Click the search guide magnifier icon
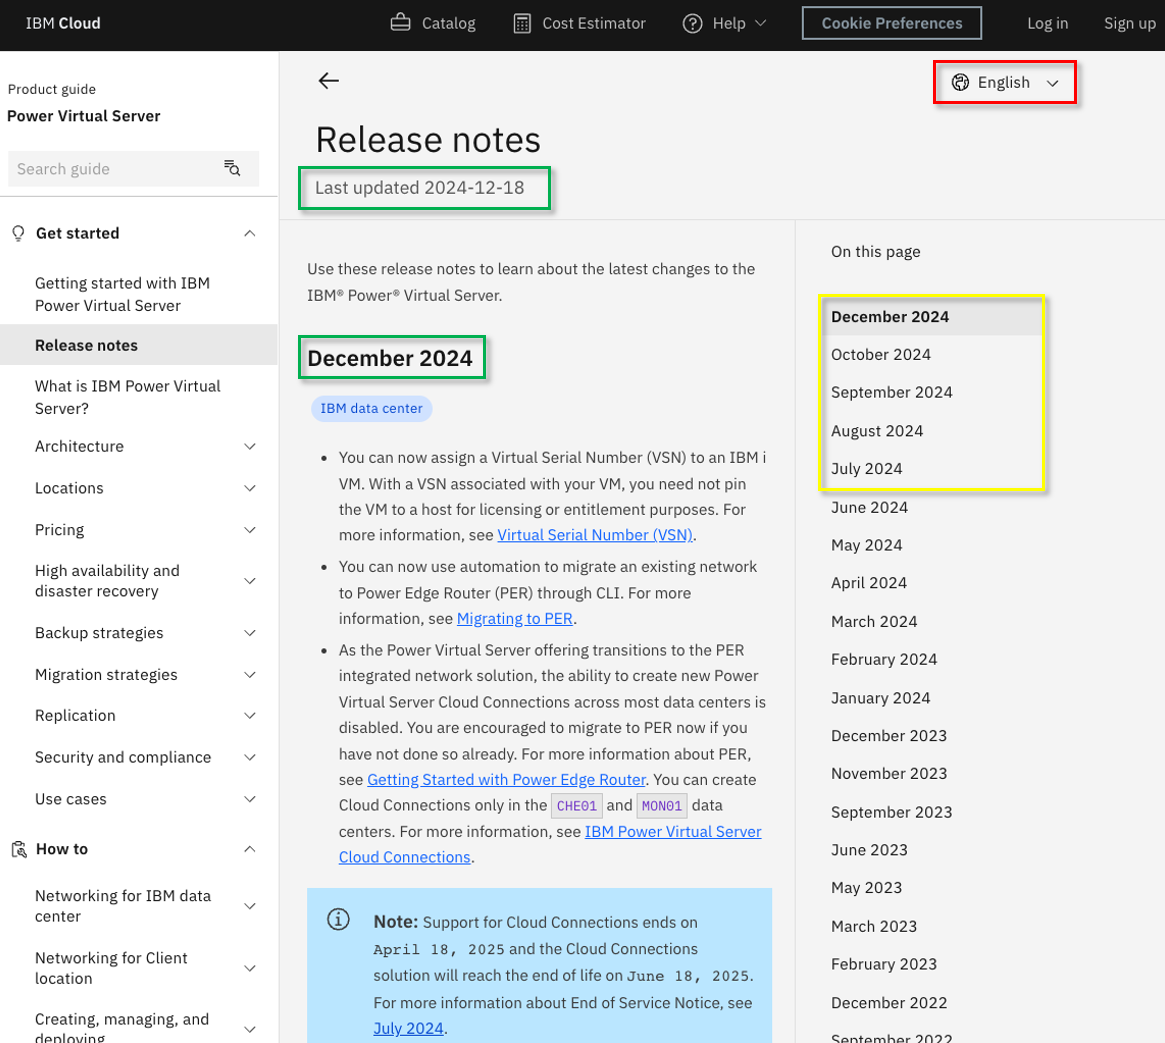The width and height of the screenshot is (1165, 1043). click(x=233, y=168)
